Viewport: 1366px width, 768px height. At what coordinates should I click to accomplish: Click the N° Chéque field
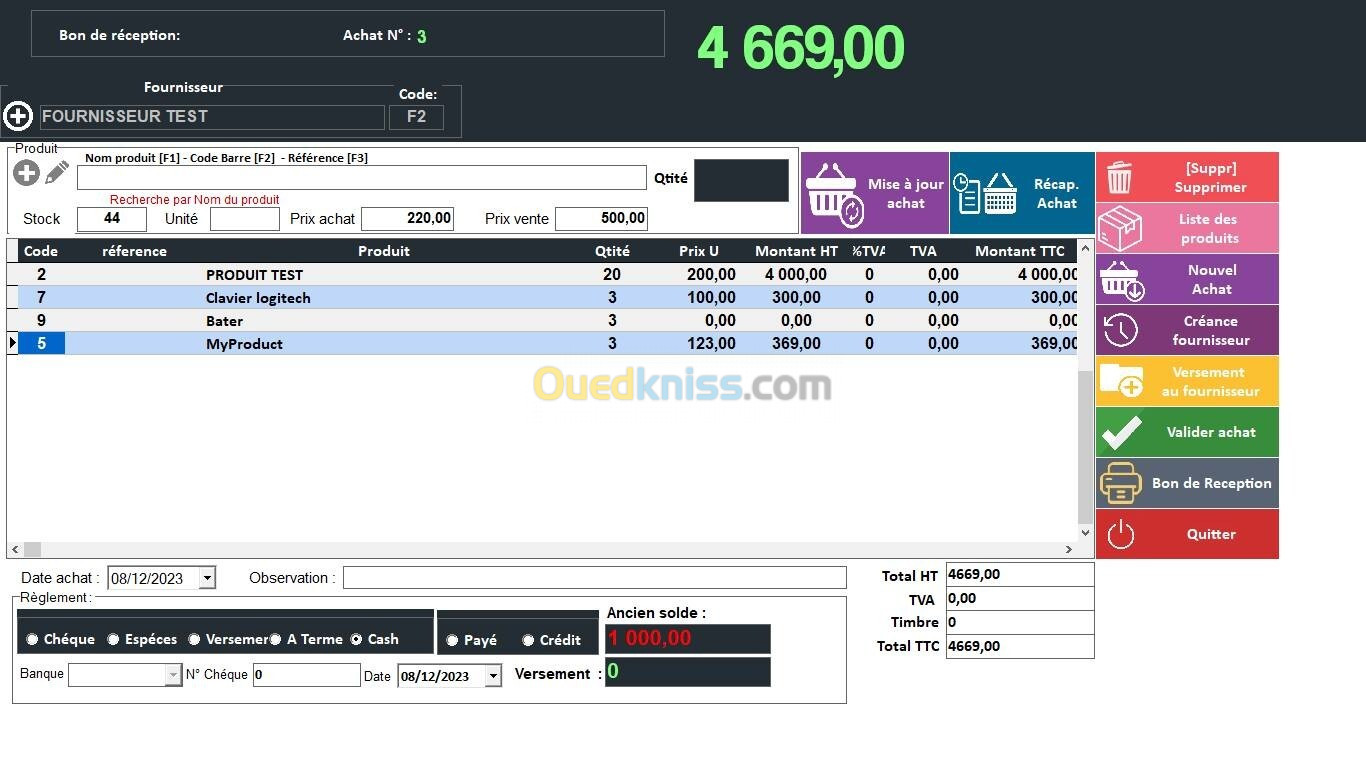pyautogui.click(x=306, y=675)
